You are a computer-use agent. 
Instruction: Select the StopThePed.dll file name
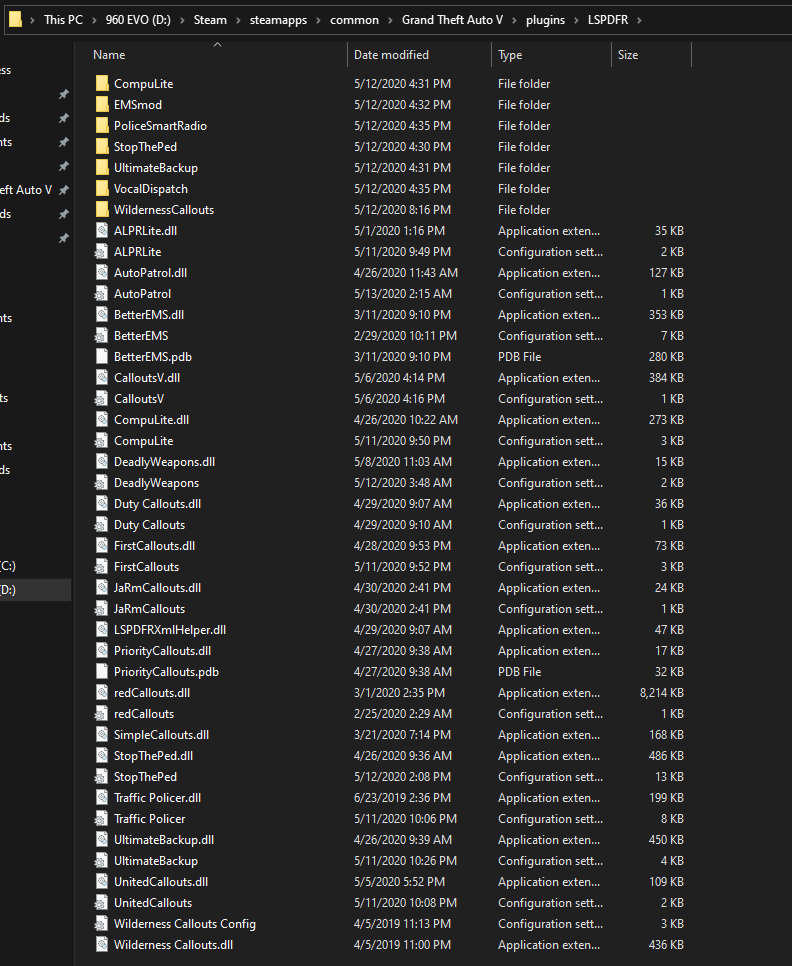pyautogui.click(x=153, y=755)
